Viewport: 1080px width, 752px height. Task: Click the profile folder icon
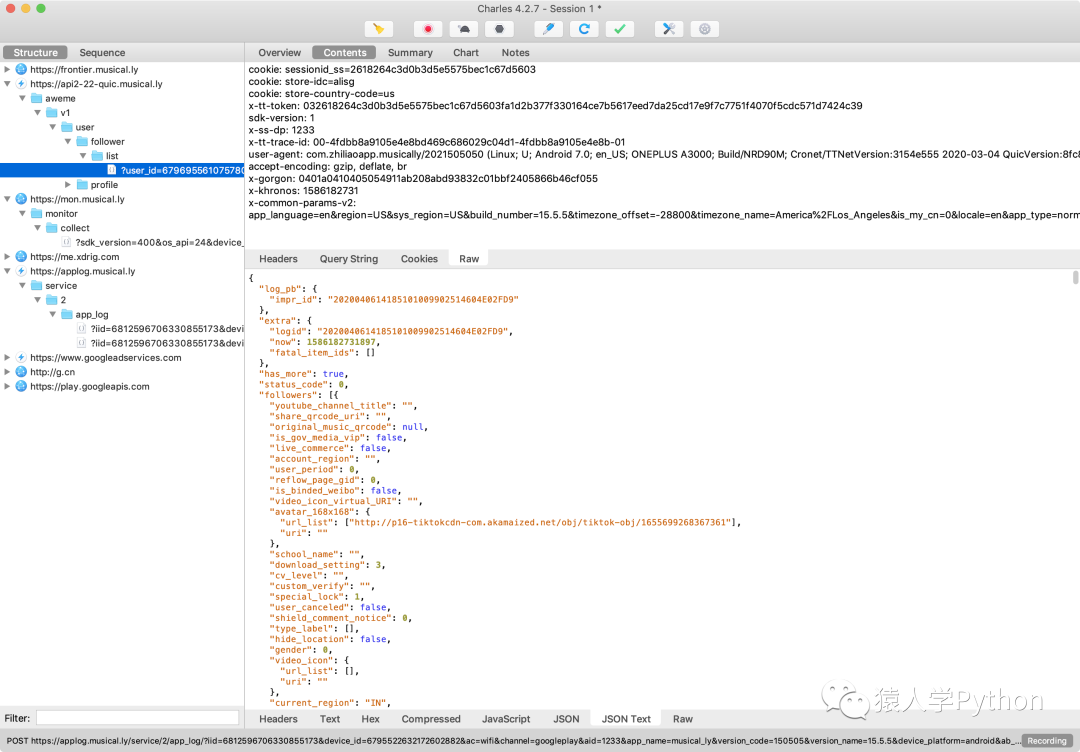click(x=82, y=185)
